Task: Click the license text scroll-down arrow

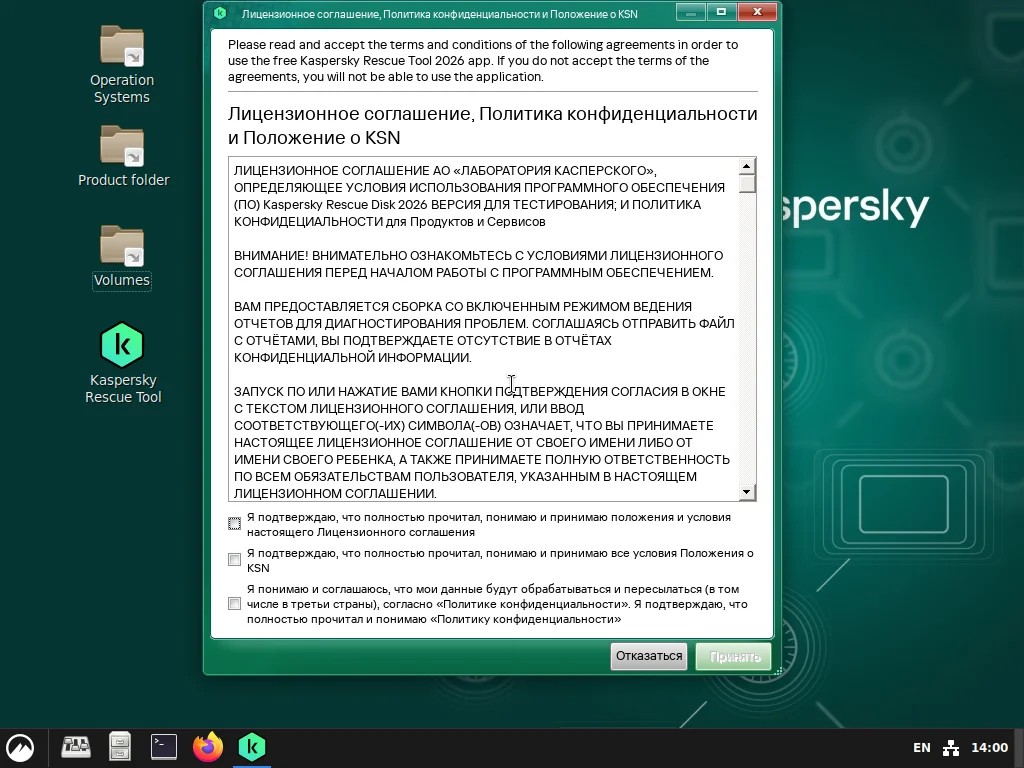Action: 746,492
